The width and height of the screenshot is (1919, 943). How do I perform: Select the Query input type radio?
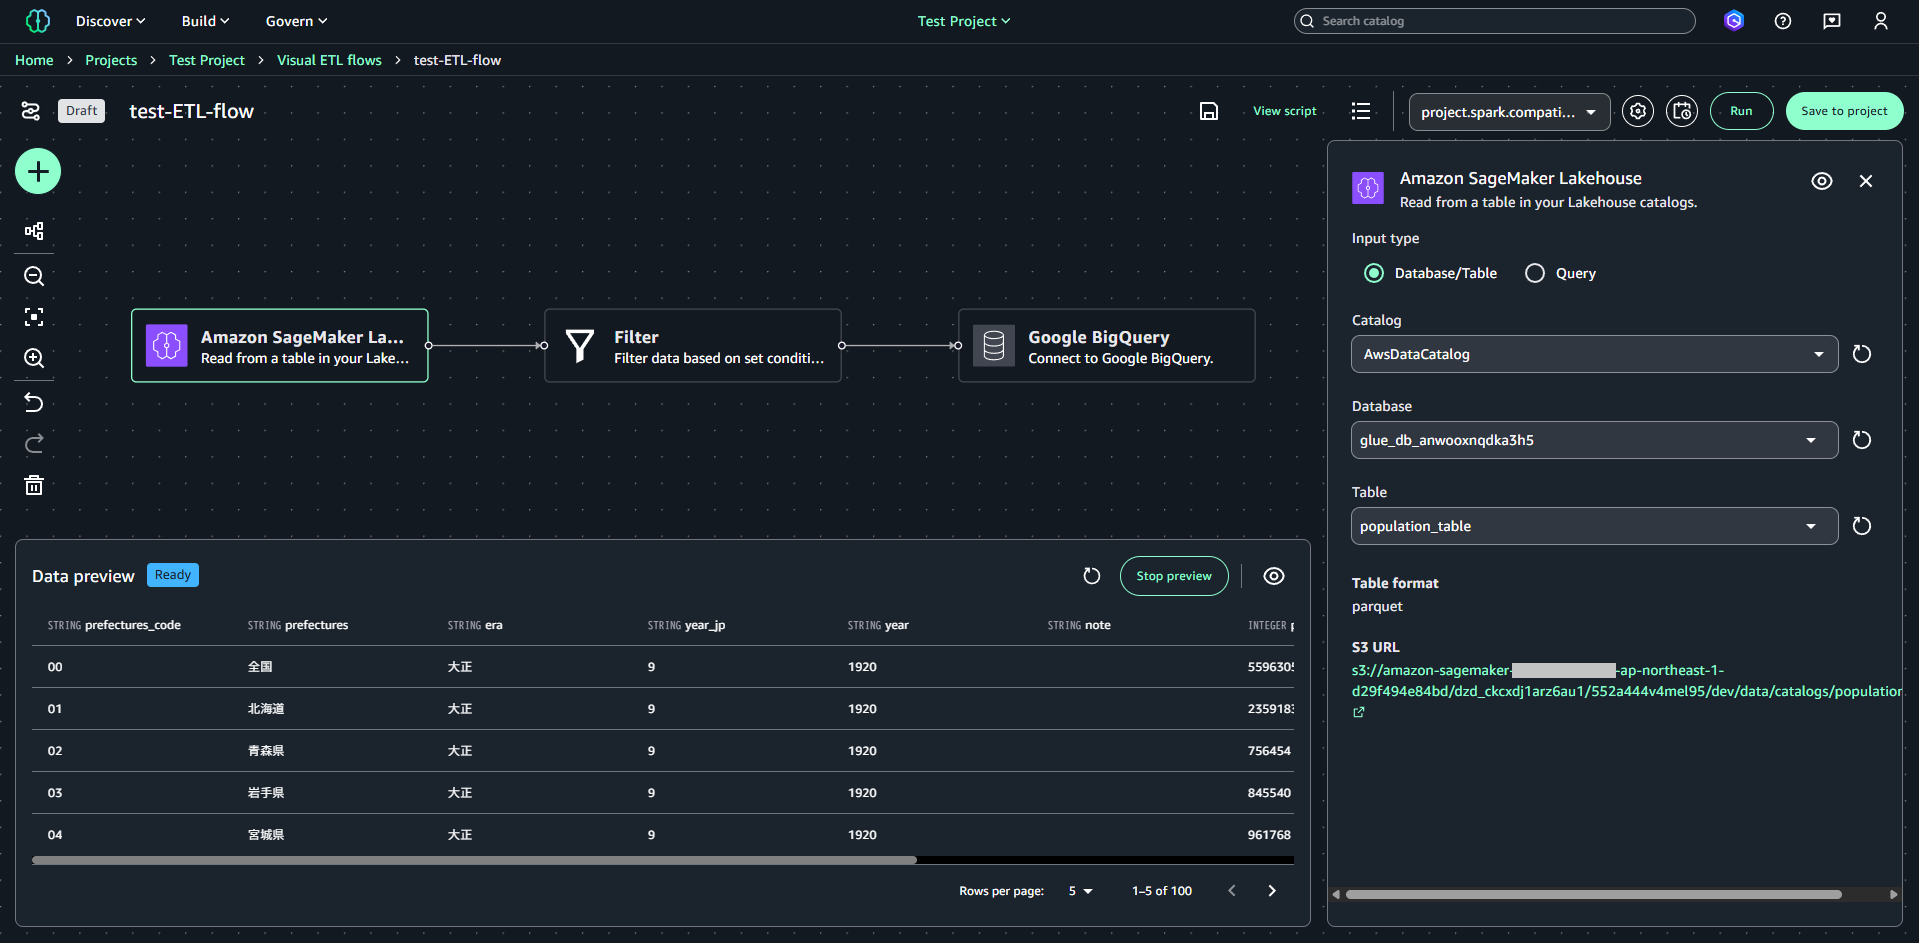tap(1535, 273)
